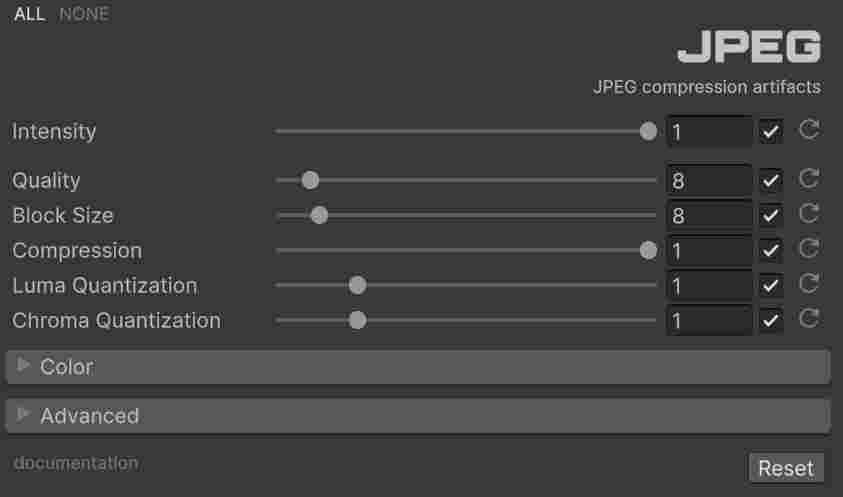Click the Luma Quantization slider handle
This screenshot has width=843, height=497.
[357, 286]
